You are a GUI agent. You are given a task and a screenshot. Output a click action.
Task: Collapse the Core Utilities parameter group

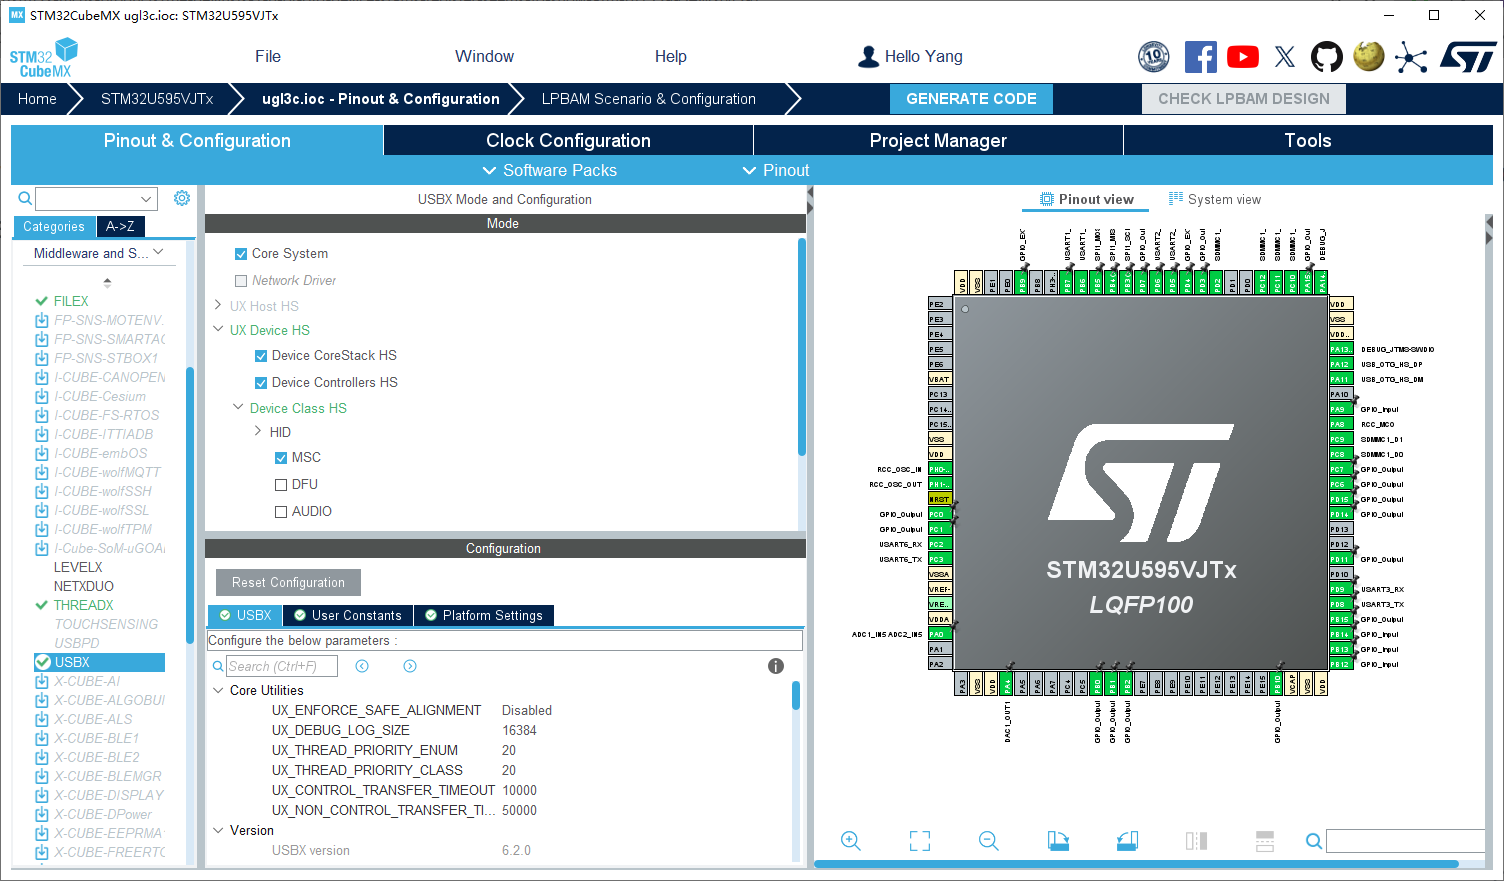pyautogui.click(x=219, y=690)
